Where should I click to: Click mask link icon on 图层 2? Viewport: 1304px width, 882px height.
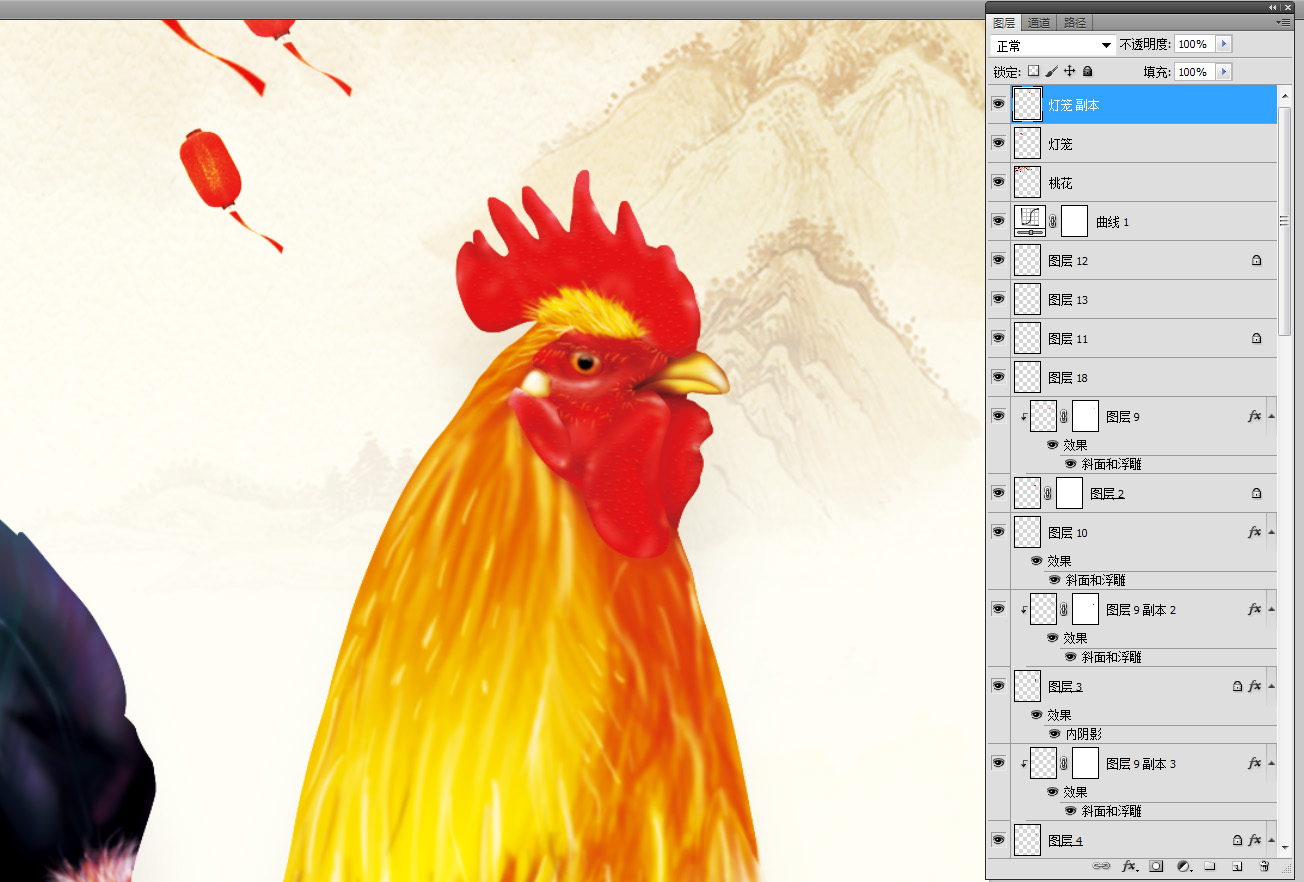pos(1048,493)
